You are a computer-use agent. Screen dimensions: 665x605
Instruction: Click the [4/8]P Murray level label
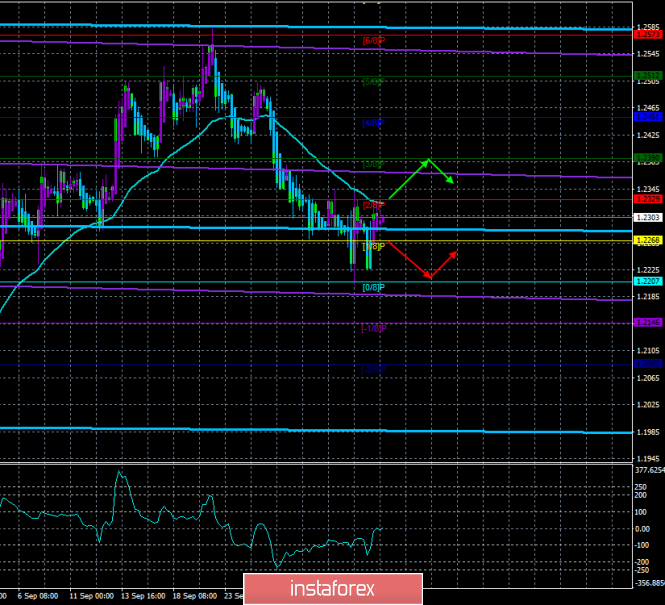[373, 123]
